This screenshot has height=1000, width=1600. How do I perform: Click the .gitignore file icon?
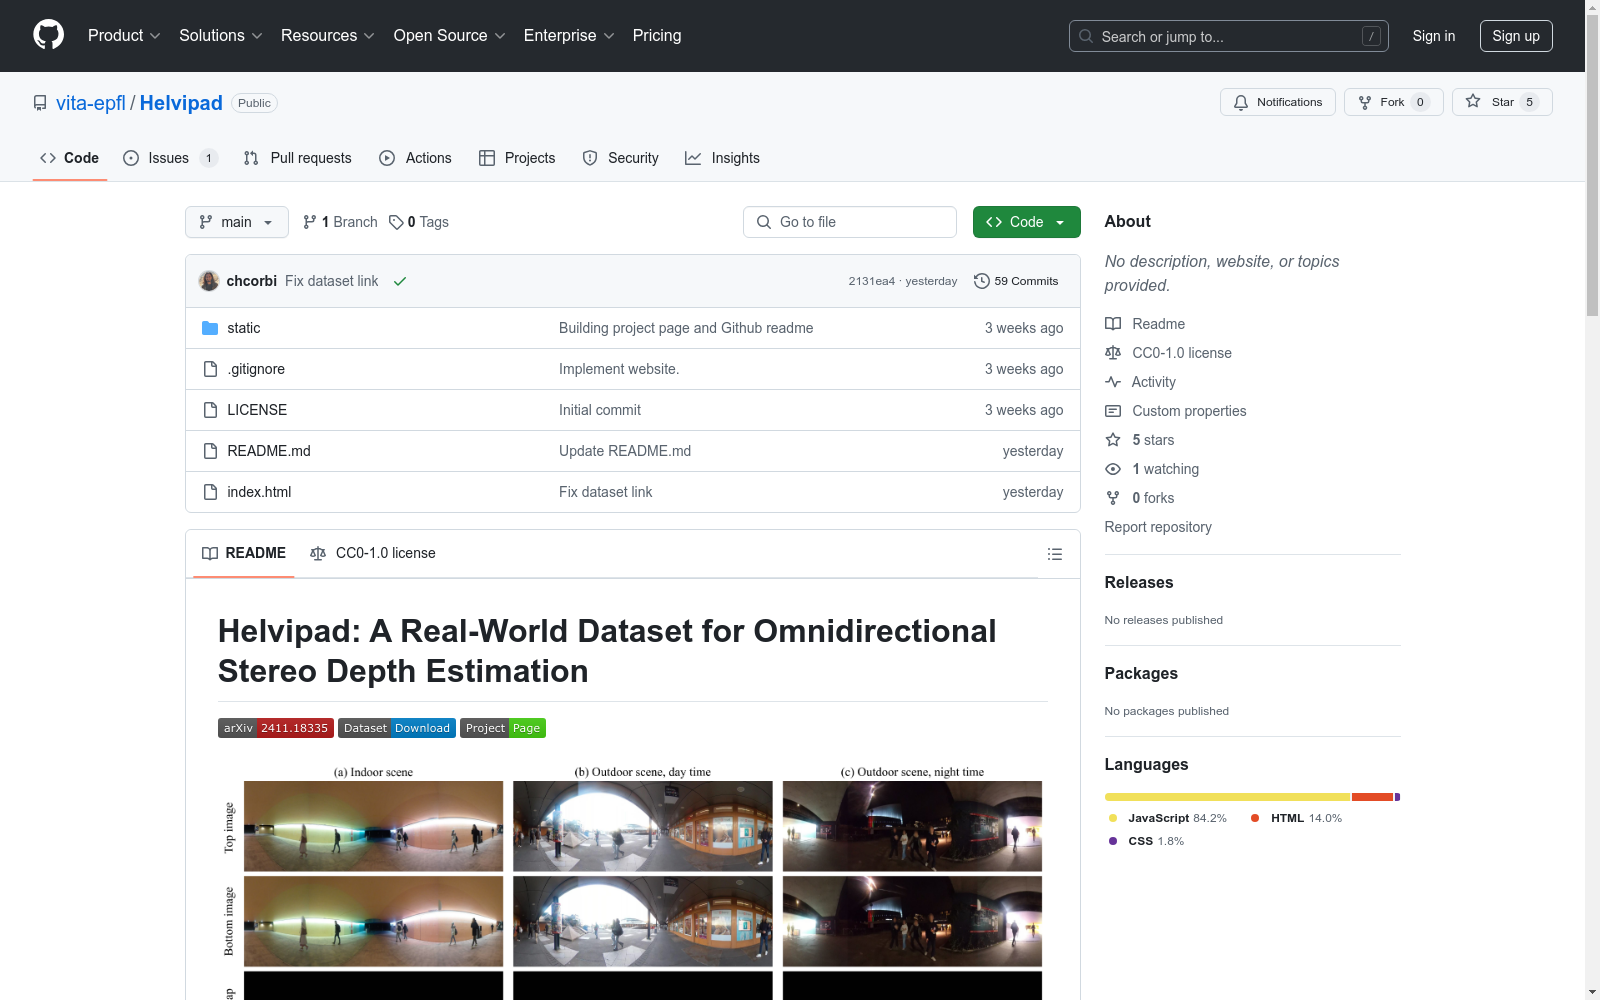210,369
